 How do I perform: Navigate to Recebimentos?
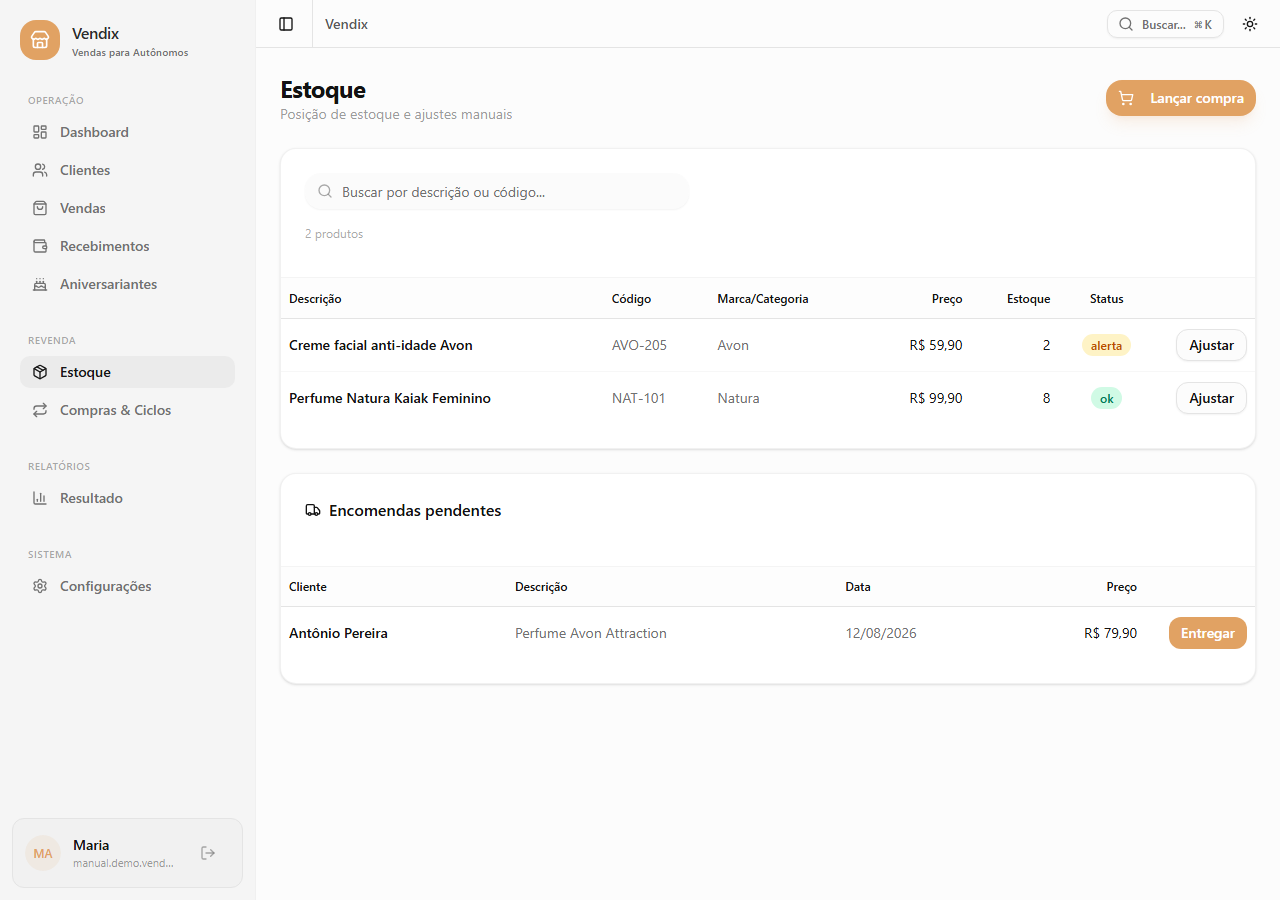coord(127,246)
